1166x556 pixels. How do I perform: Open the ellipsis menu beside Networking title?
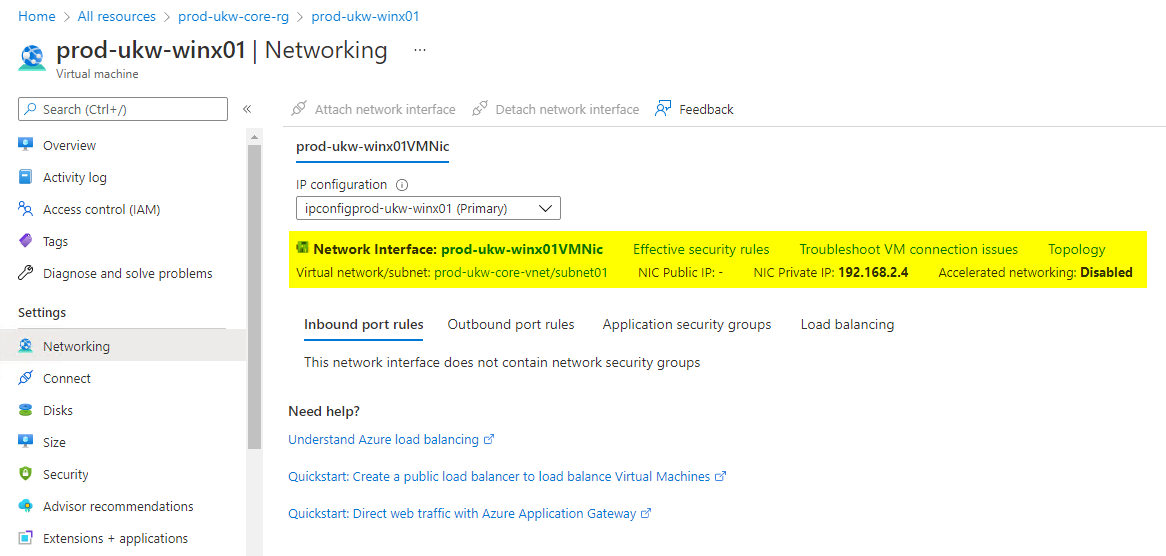tap(420, 50)
